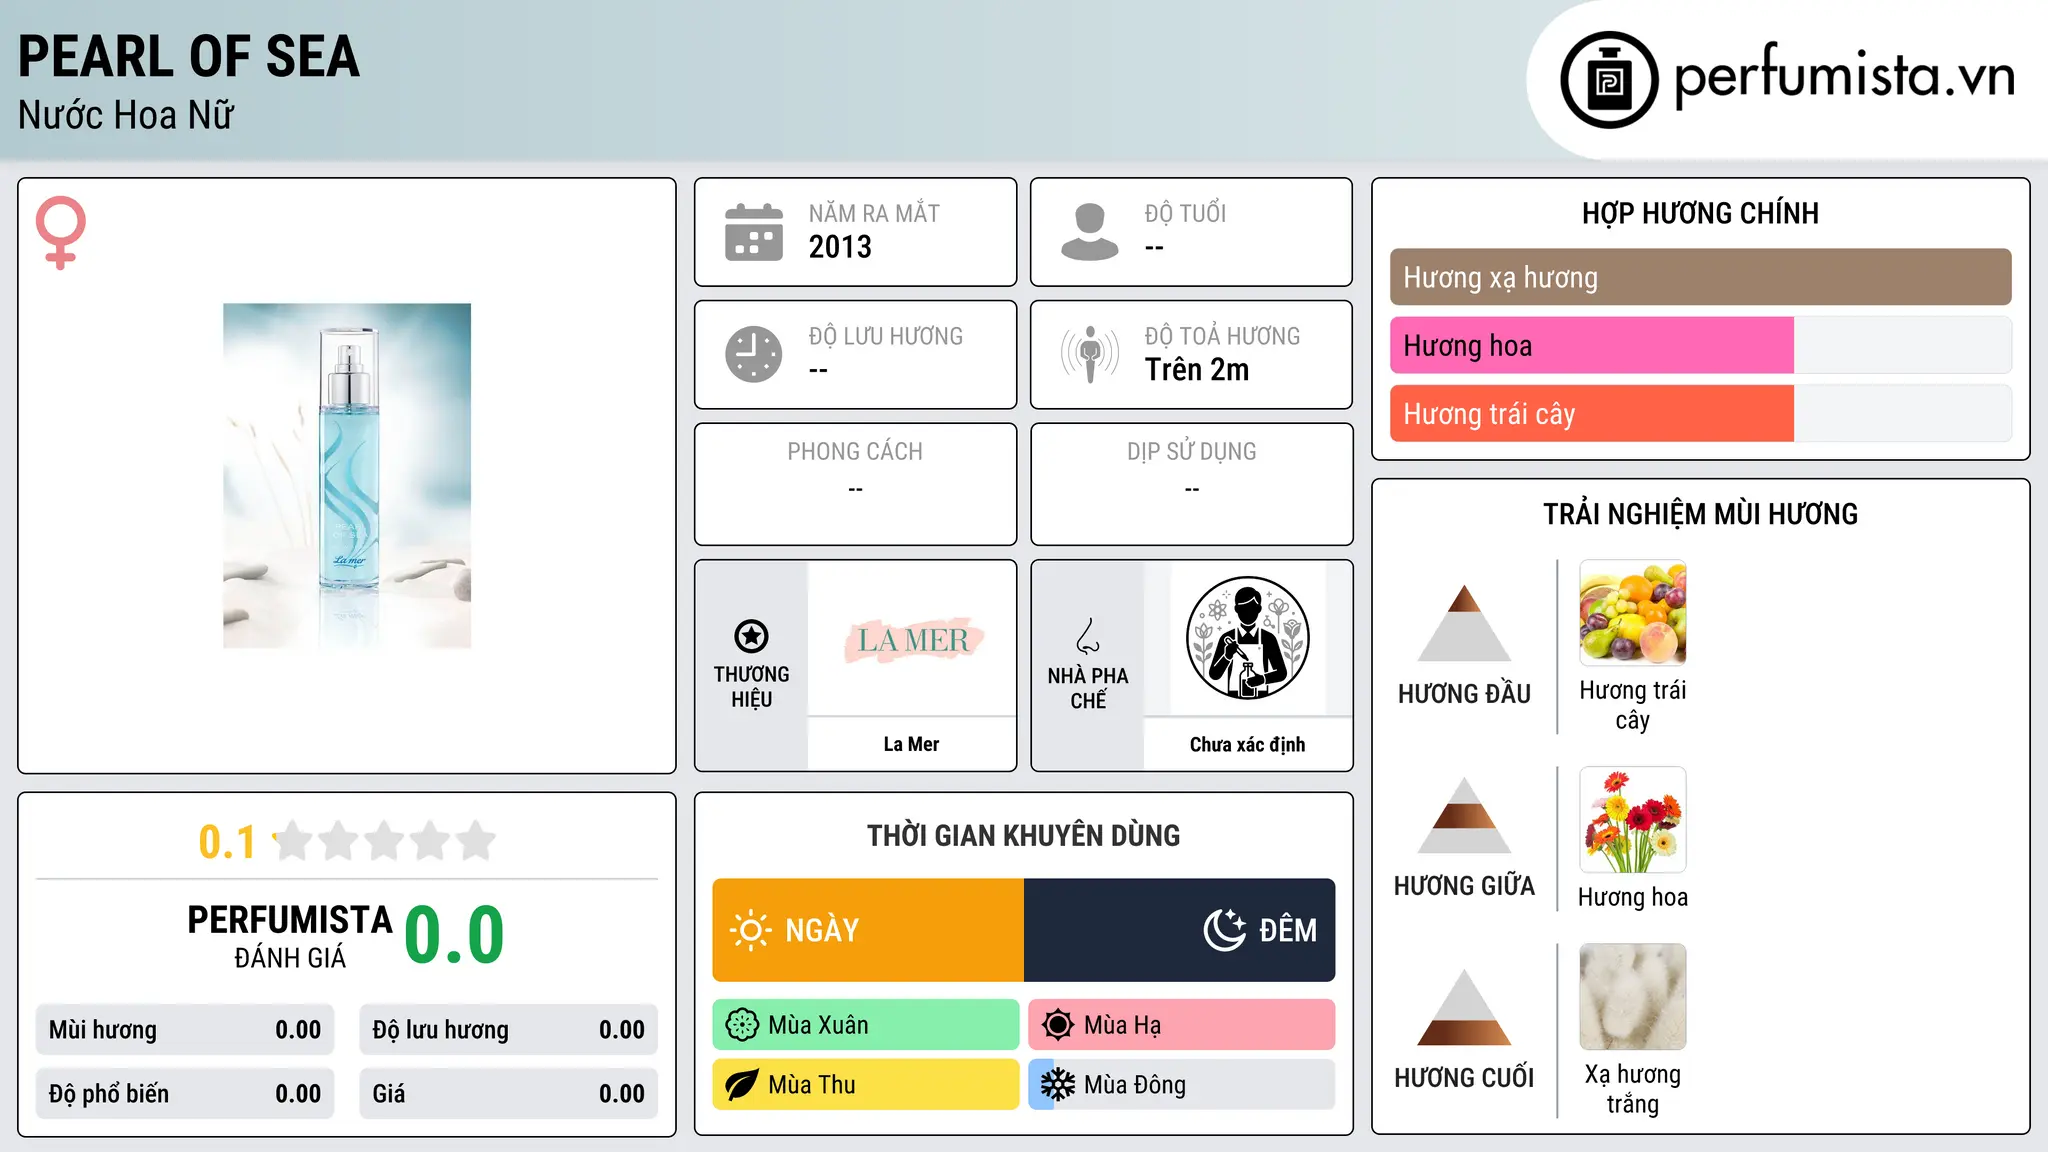The height and width of the screenshot is (1152, 2048).
Task: Select the Đêm nighttime segment
Action: point(1180,930)
